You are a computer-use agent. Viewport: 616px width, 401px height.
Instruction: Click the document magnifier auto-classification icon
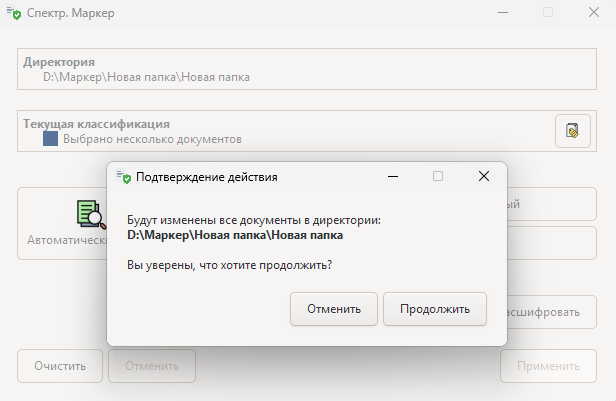point(91,213)
